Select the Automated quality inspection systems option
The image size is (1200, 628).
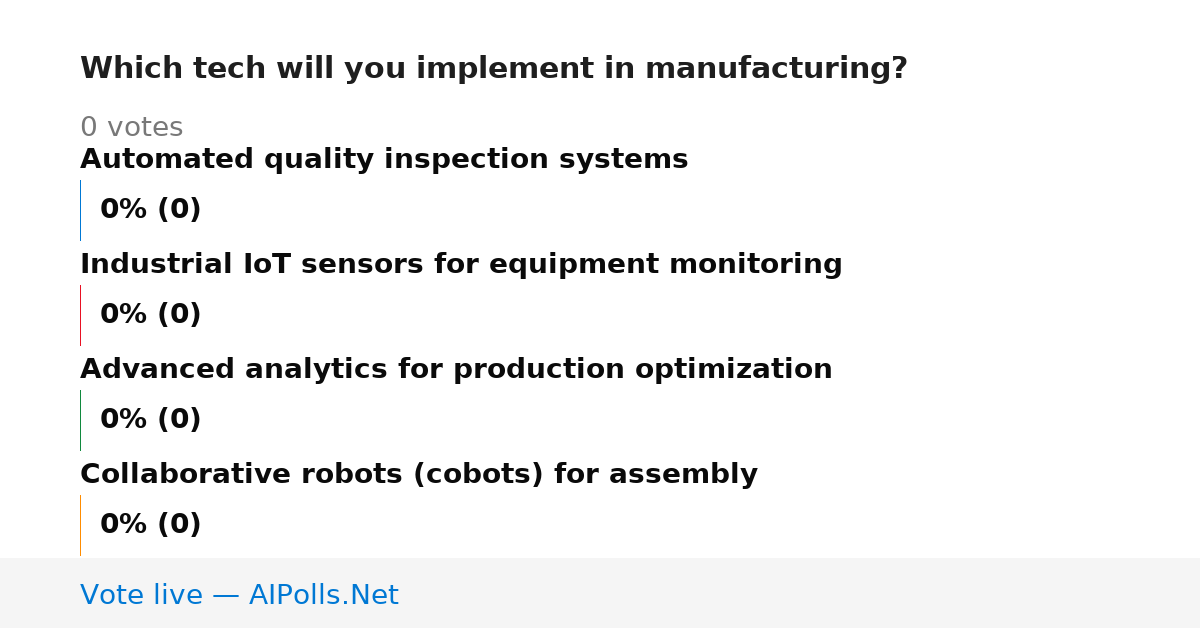[384, 160]
